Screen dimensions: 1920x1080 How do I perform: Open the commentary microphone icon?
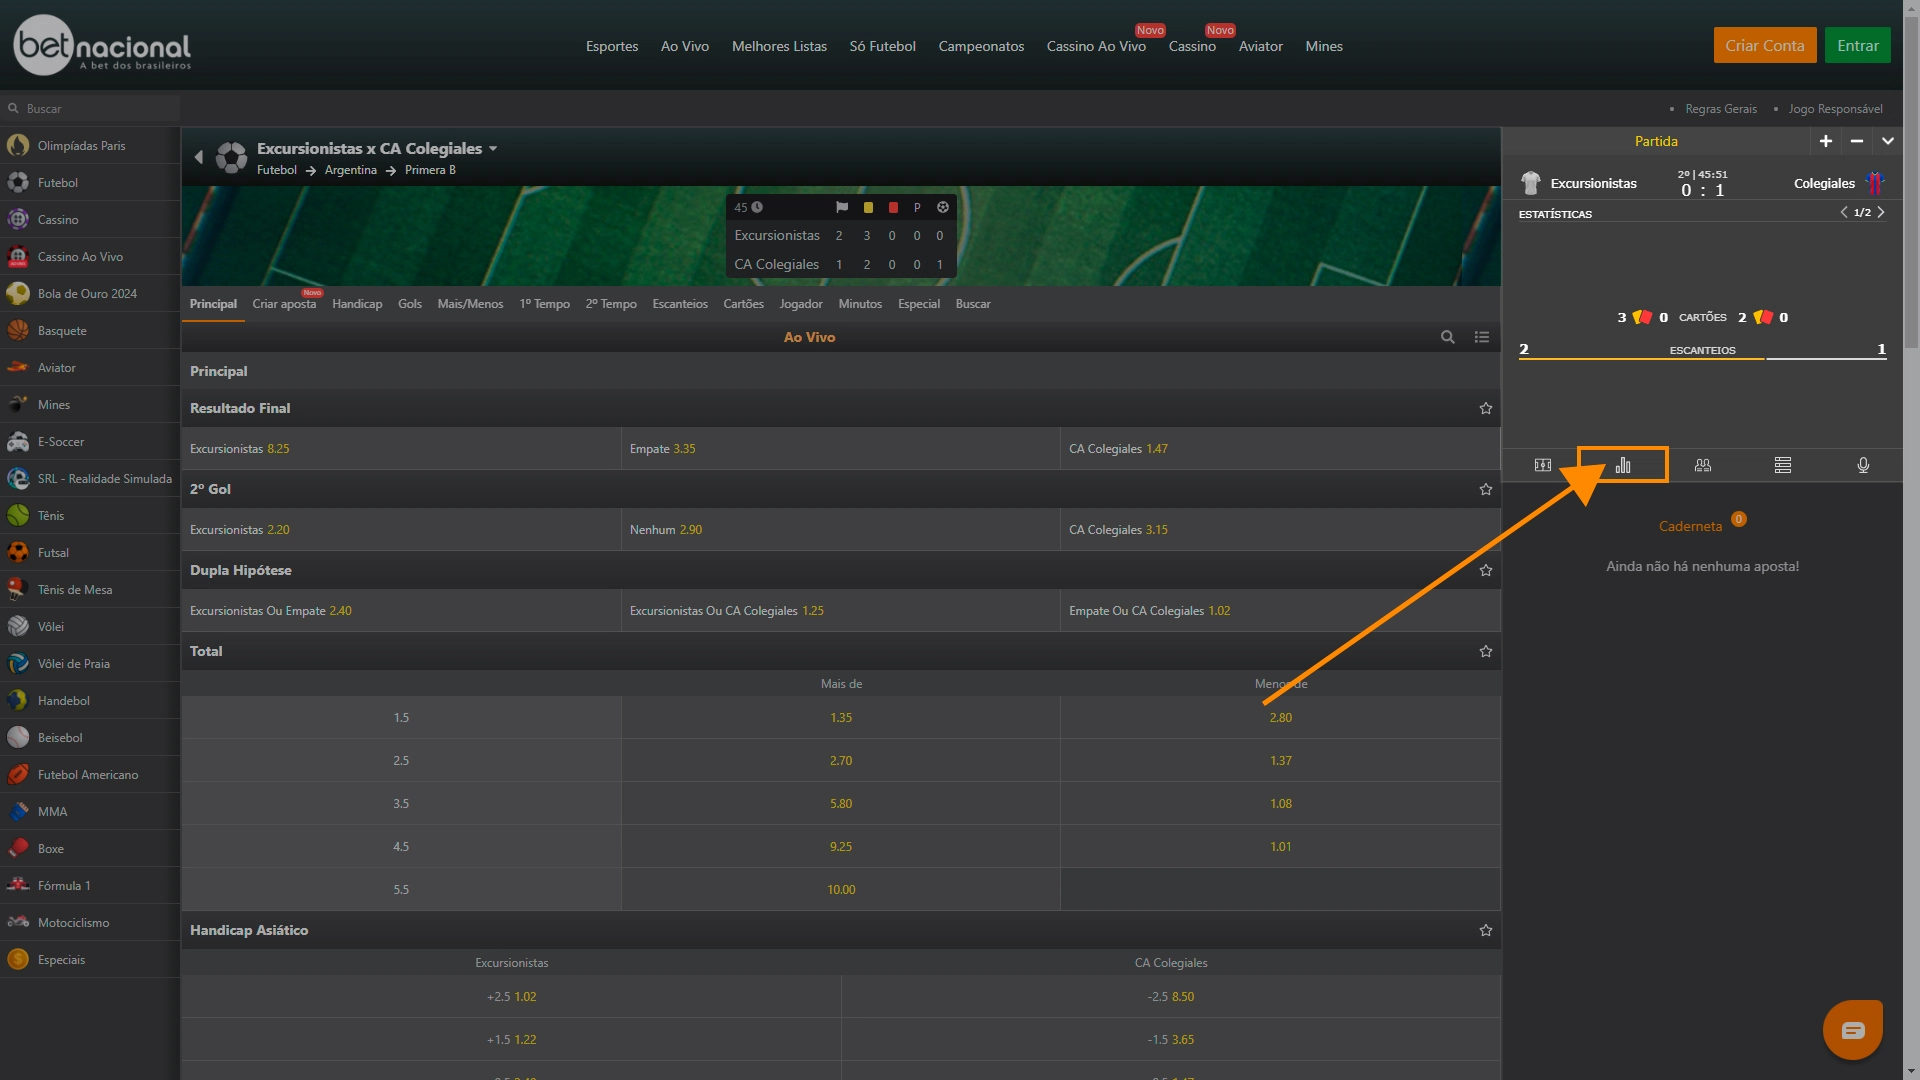tap(1863, 465)
